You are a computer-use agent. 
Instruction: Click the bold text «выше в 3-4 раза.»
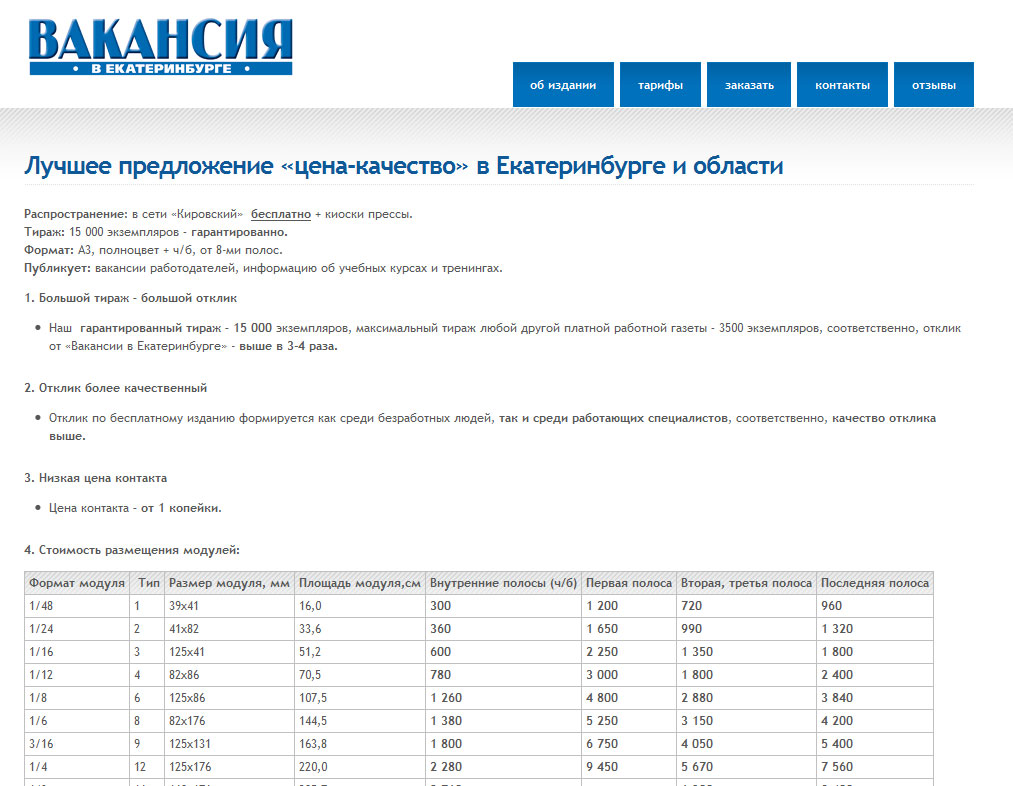[x=288, y=346]
